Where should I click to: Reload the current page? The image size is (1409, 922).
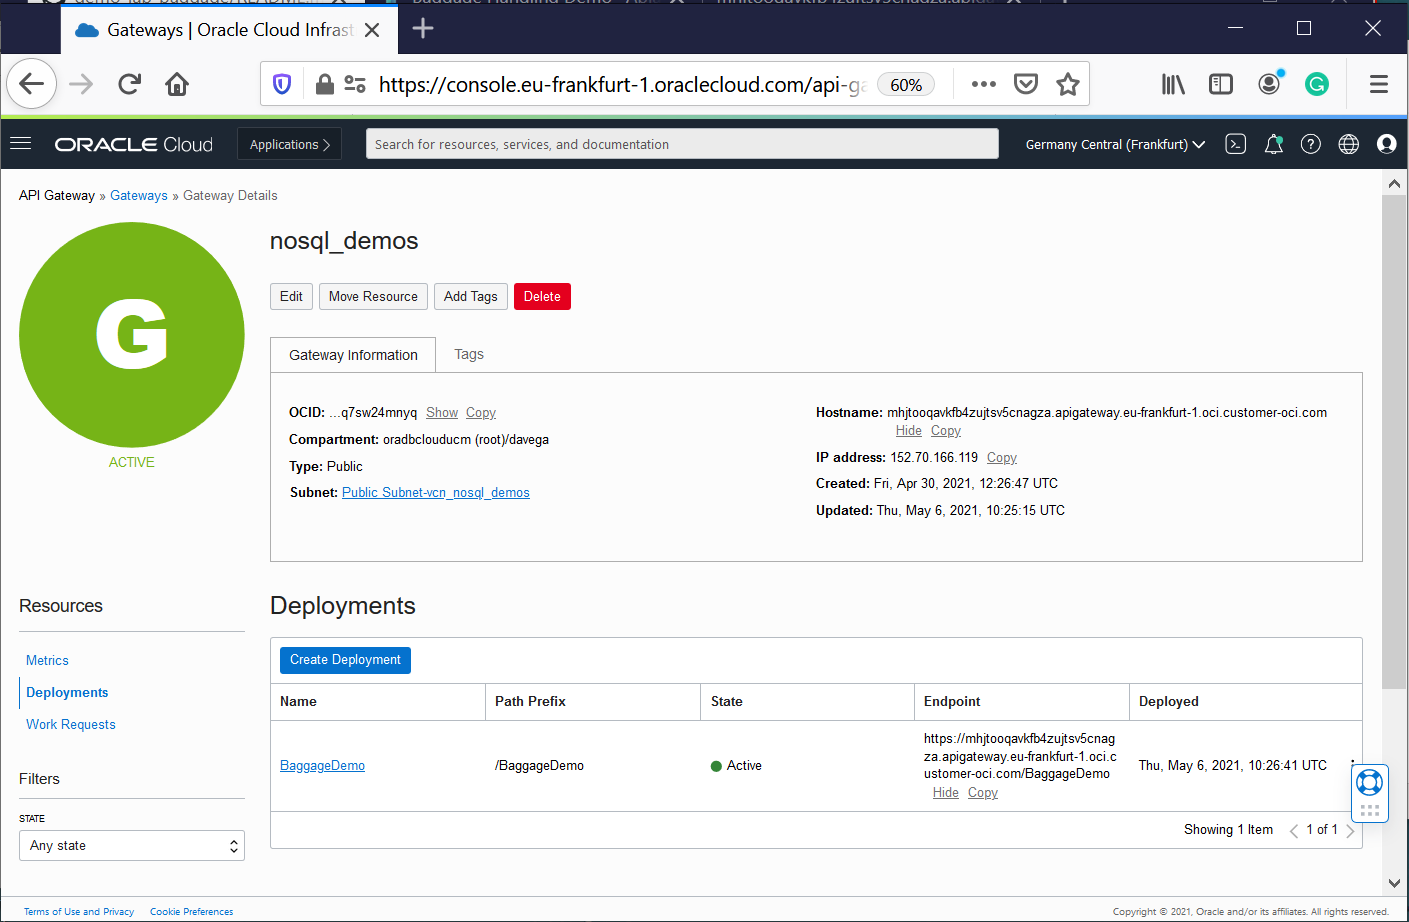[x=129, y=84]
